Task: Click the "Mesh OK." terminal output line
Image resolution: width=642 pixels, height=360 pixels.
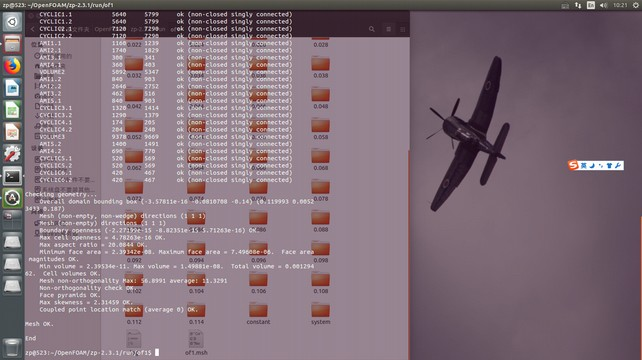Action: (39, 324)
